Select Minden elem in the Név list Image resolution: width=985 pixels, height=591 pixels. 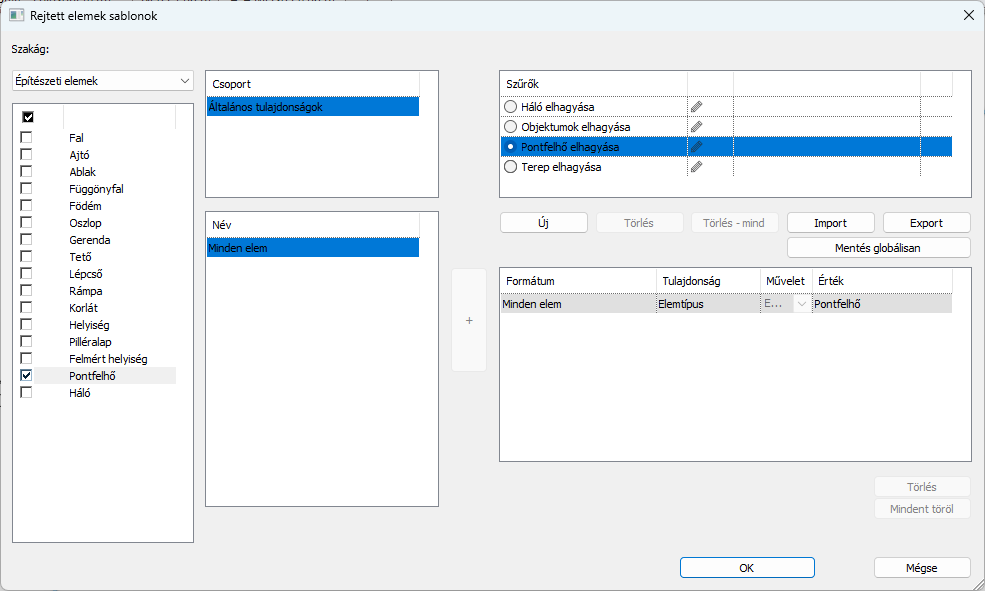312,248
